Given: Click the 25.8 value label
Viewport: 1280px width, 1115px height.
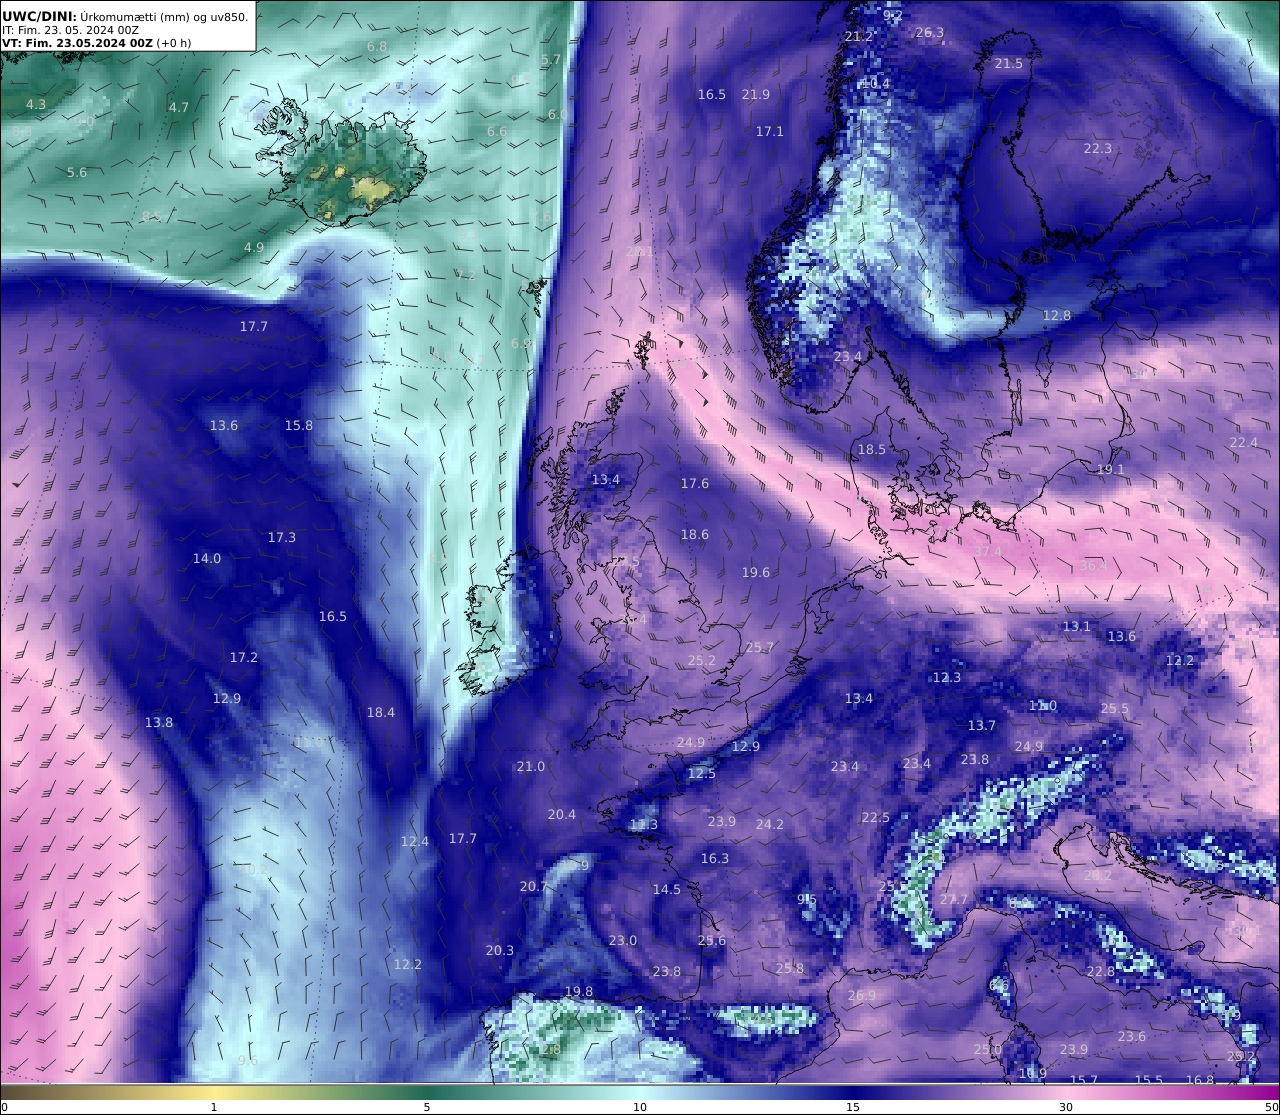Looking at the screenshot, I should coord(790,967).
